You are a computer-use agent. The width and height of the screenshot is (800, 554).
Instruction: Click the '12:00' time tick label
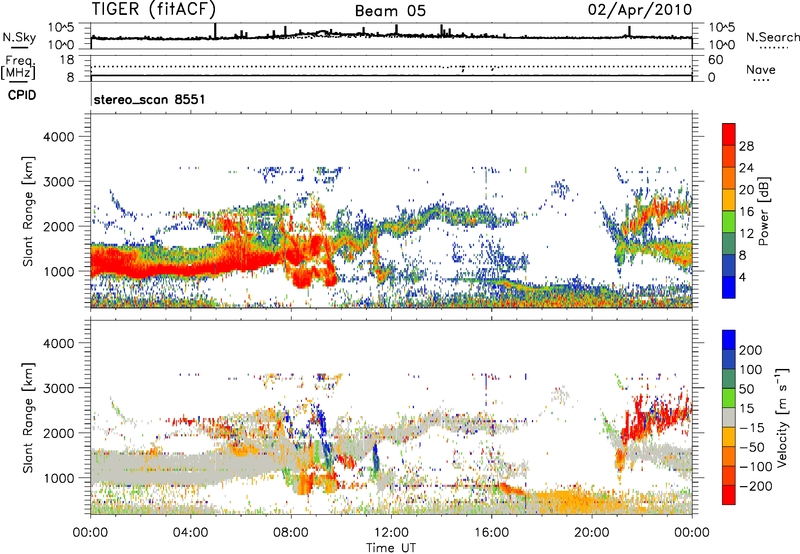coord(391,533)
